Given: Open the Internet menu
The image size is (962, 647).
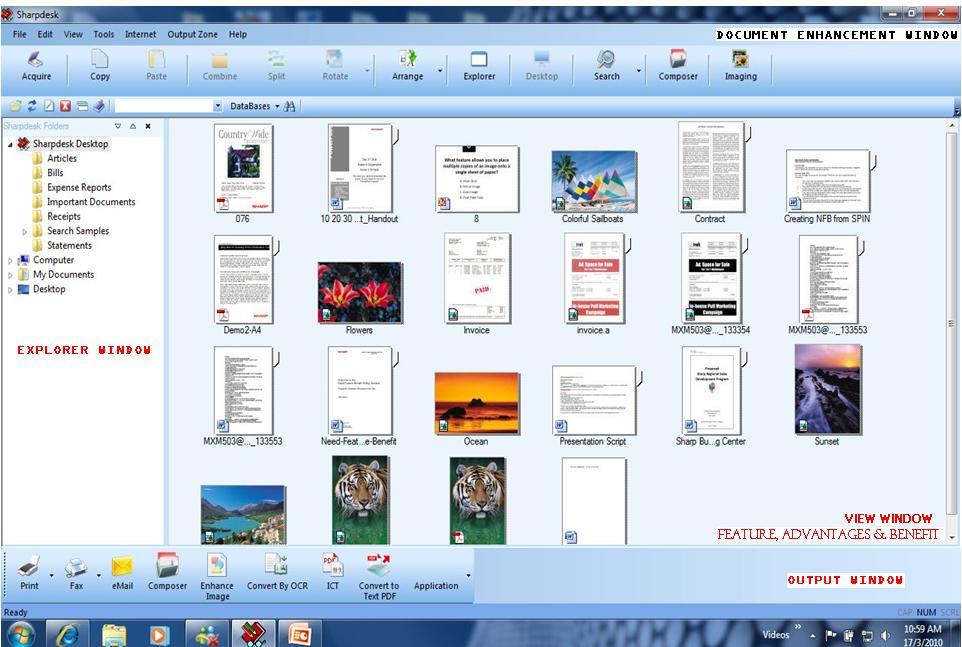Looking at the screenshot, I should pyautogui.click(x=139, y=33).
